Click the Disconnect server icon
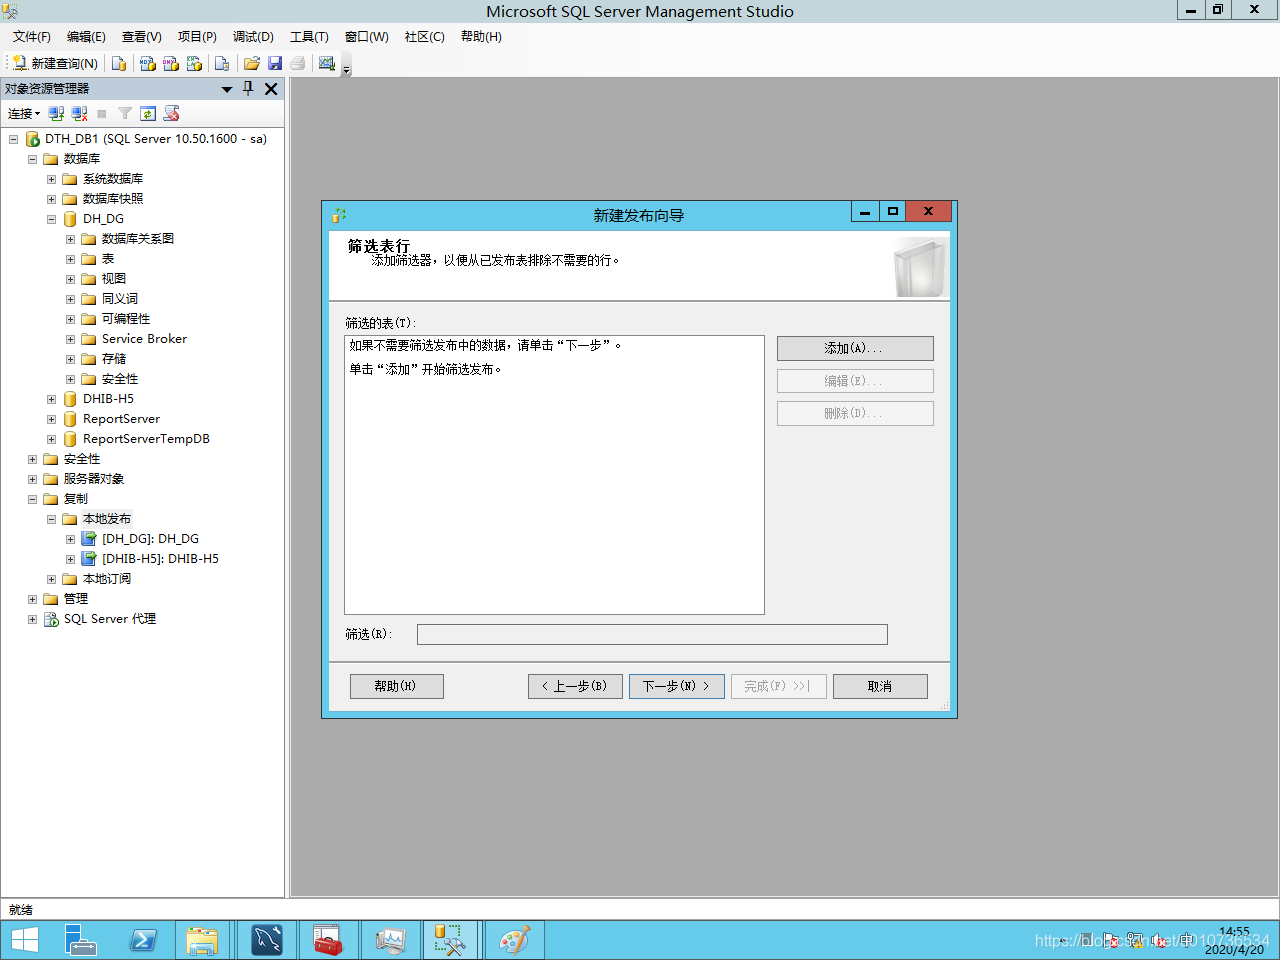1280x960 pixels. (x=79, y=114)
